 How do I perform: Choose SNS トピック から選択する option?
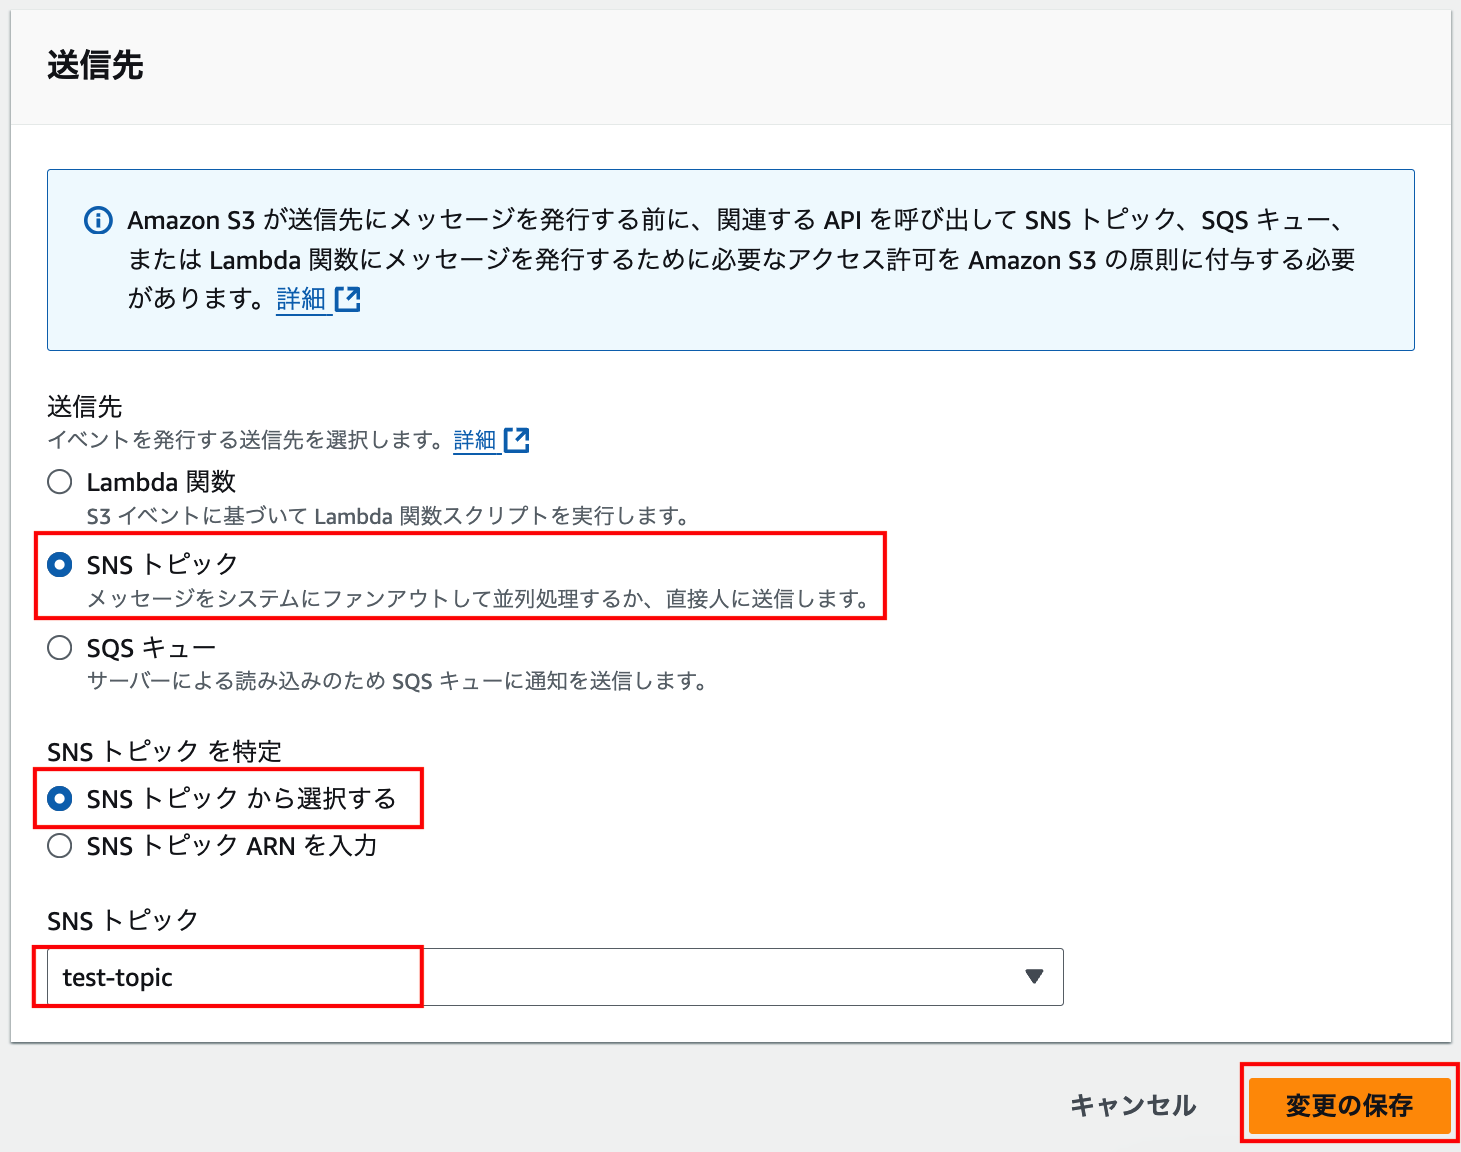60,799
